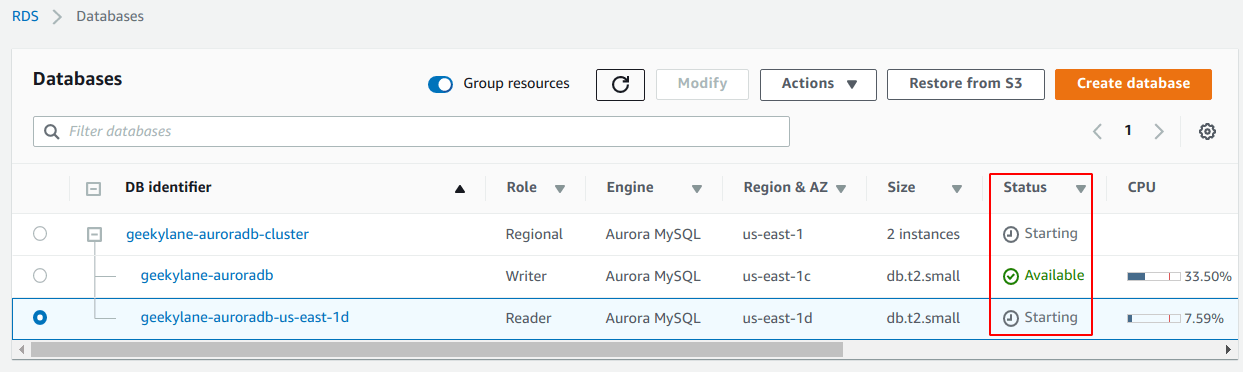1243x372 pixels.
Task: Click Aurora MySQL in the Regional row
Action: click(653, 234)
